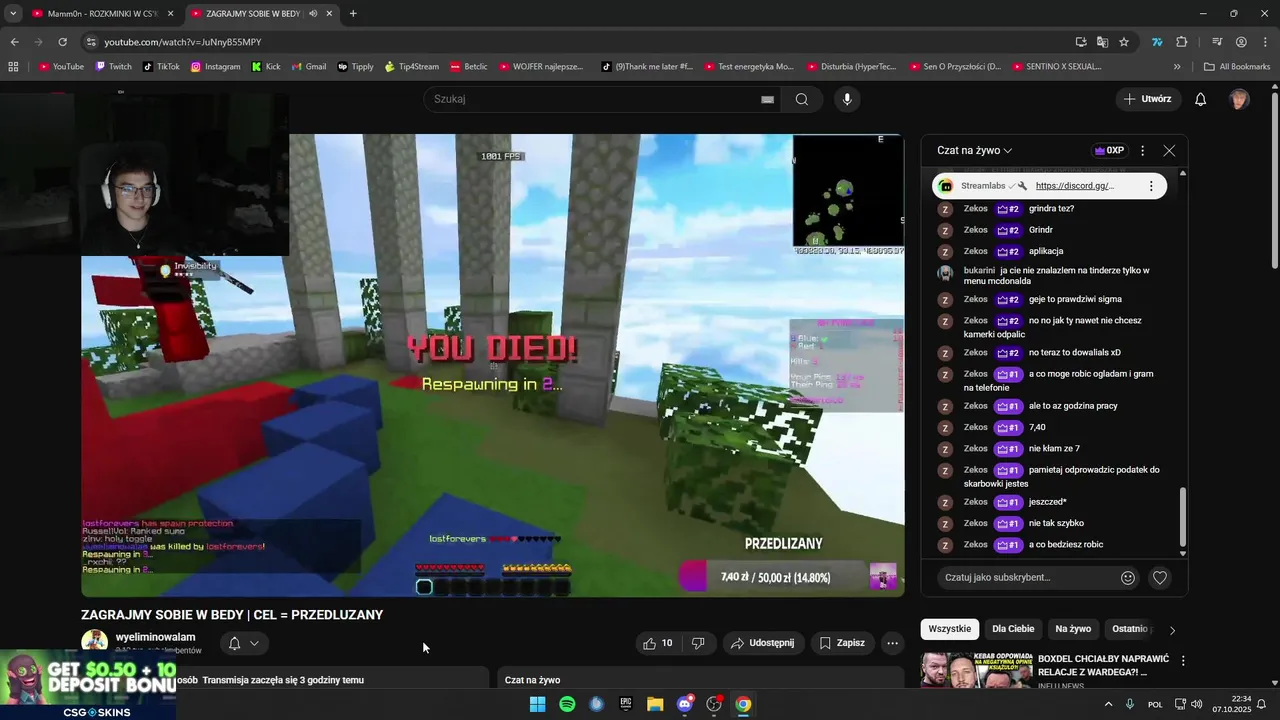This screenshot has height=720, width=1280.
Task: Select the Na żywo filter chip
Action: pyautogui.click(x=1073, y=629)
